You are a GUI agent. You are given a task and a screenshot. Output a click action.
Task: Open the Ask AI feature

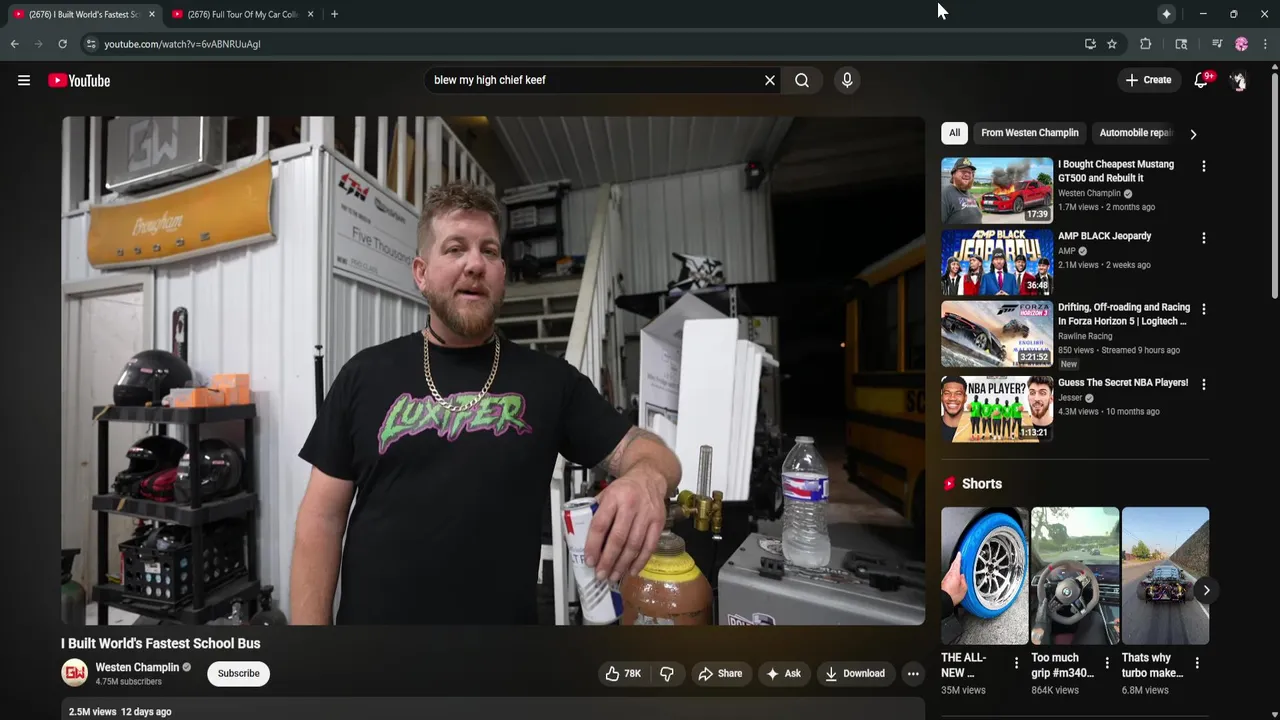pos(783,674)
